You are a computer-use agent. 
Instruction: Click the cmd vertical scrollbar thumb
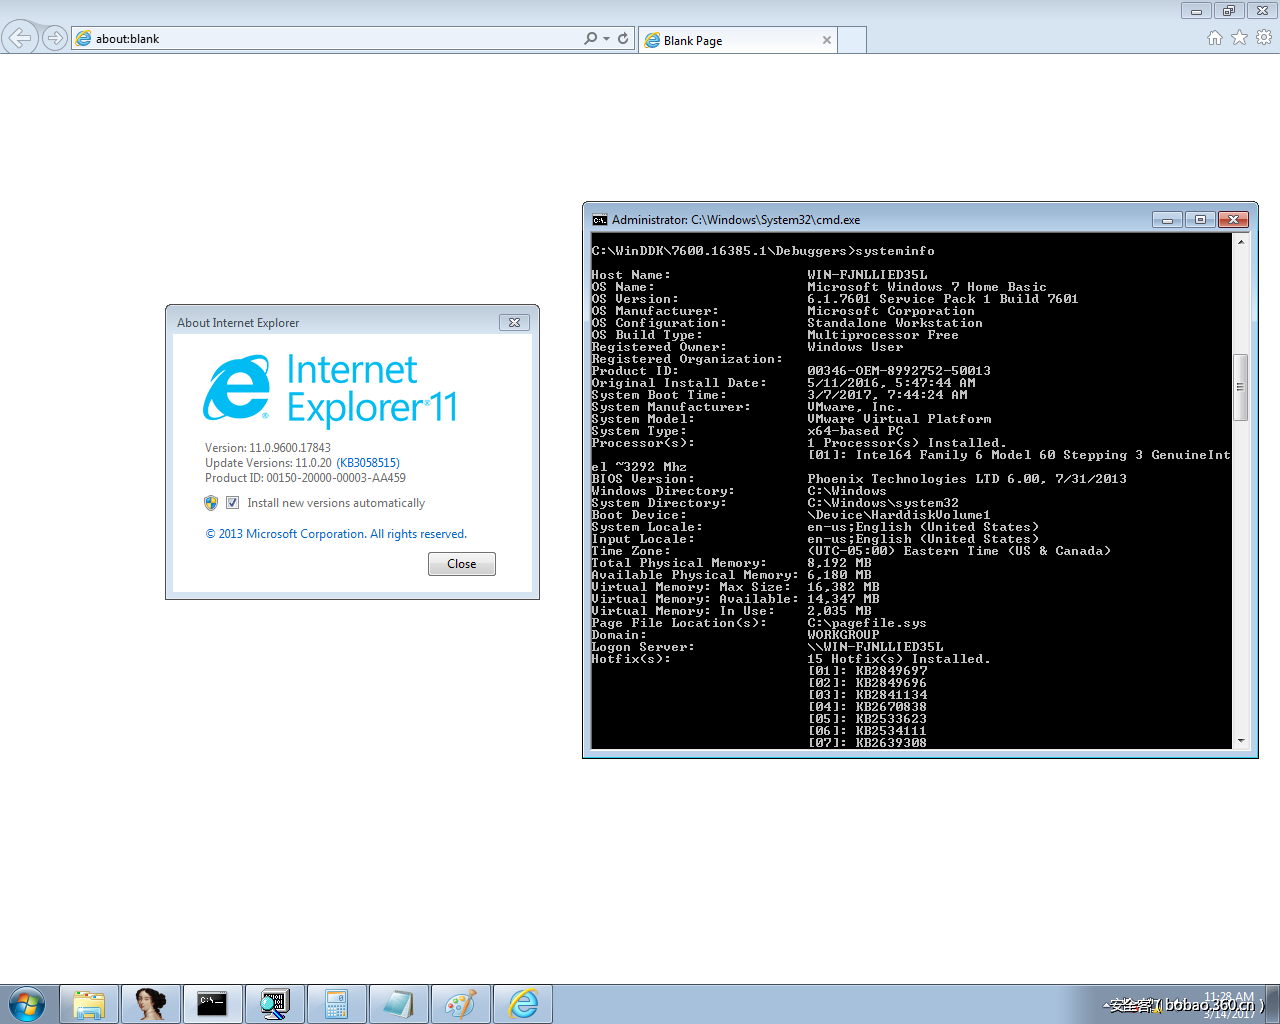tap(1241, 387)
